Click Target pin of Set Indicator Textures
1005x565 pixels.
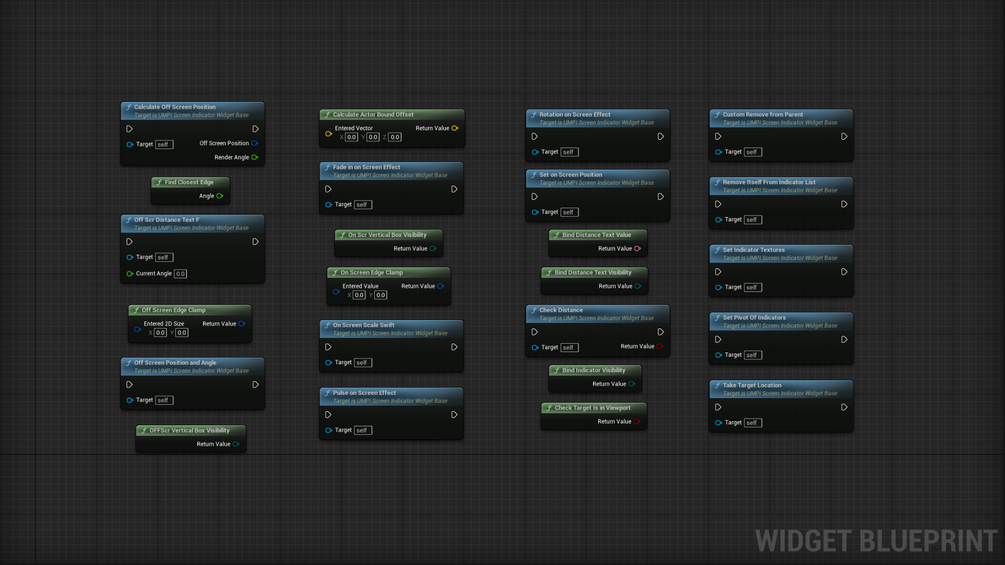[x=718, y=288]
